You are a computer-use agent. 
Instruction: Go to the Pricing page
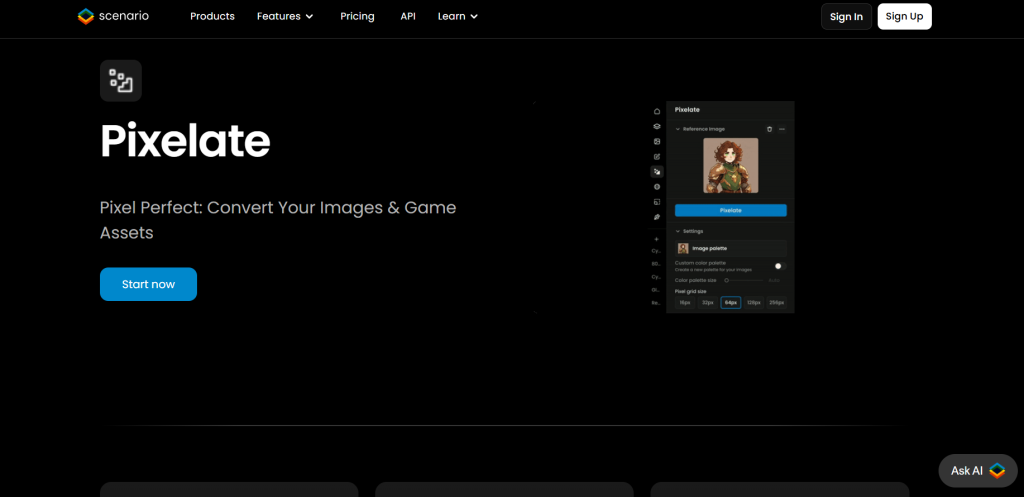point(357,16)
